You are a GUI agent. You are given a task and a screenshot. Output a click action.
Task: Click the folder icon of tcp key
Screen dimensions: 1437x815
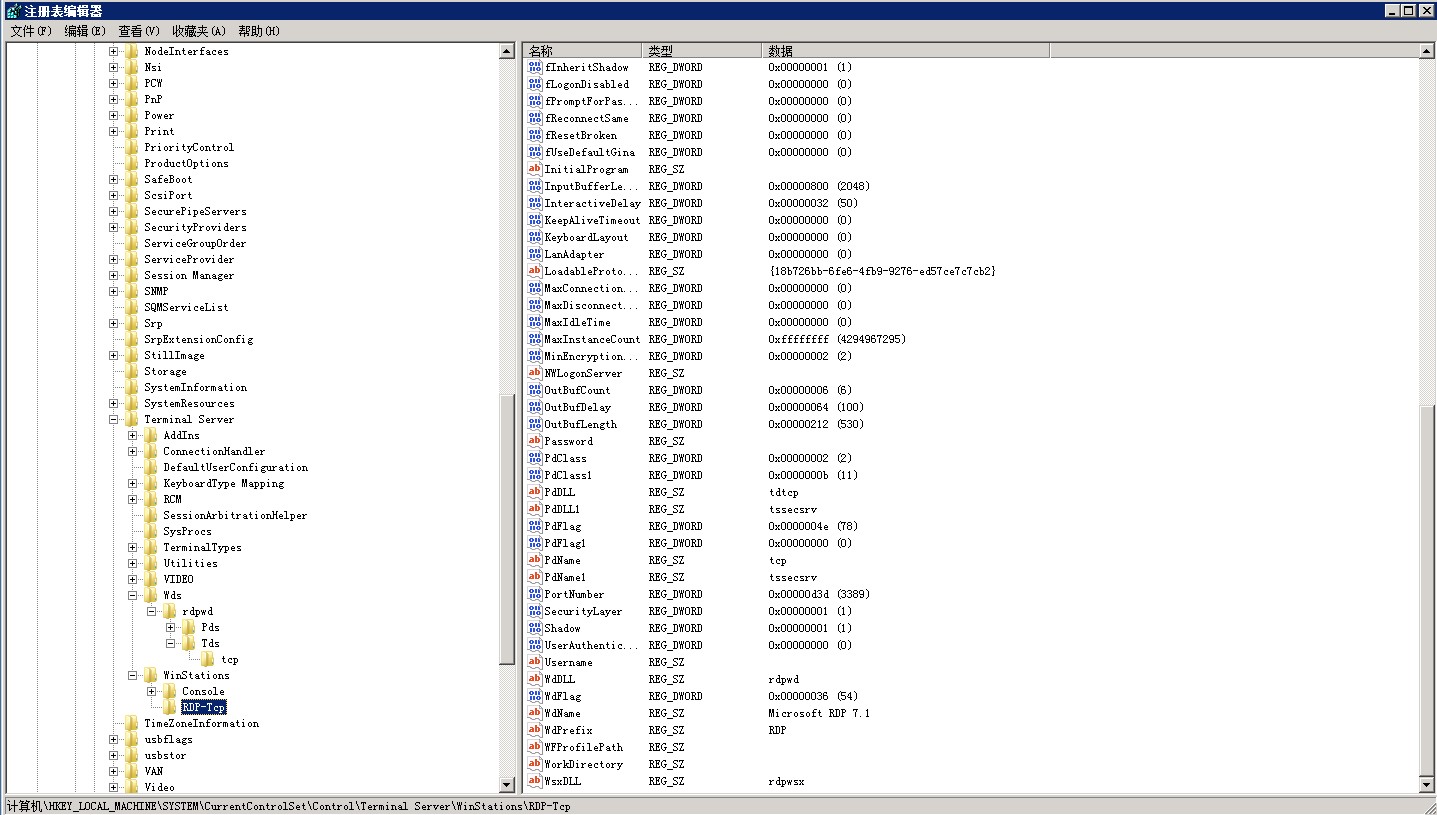coord(208,659)
